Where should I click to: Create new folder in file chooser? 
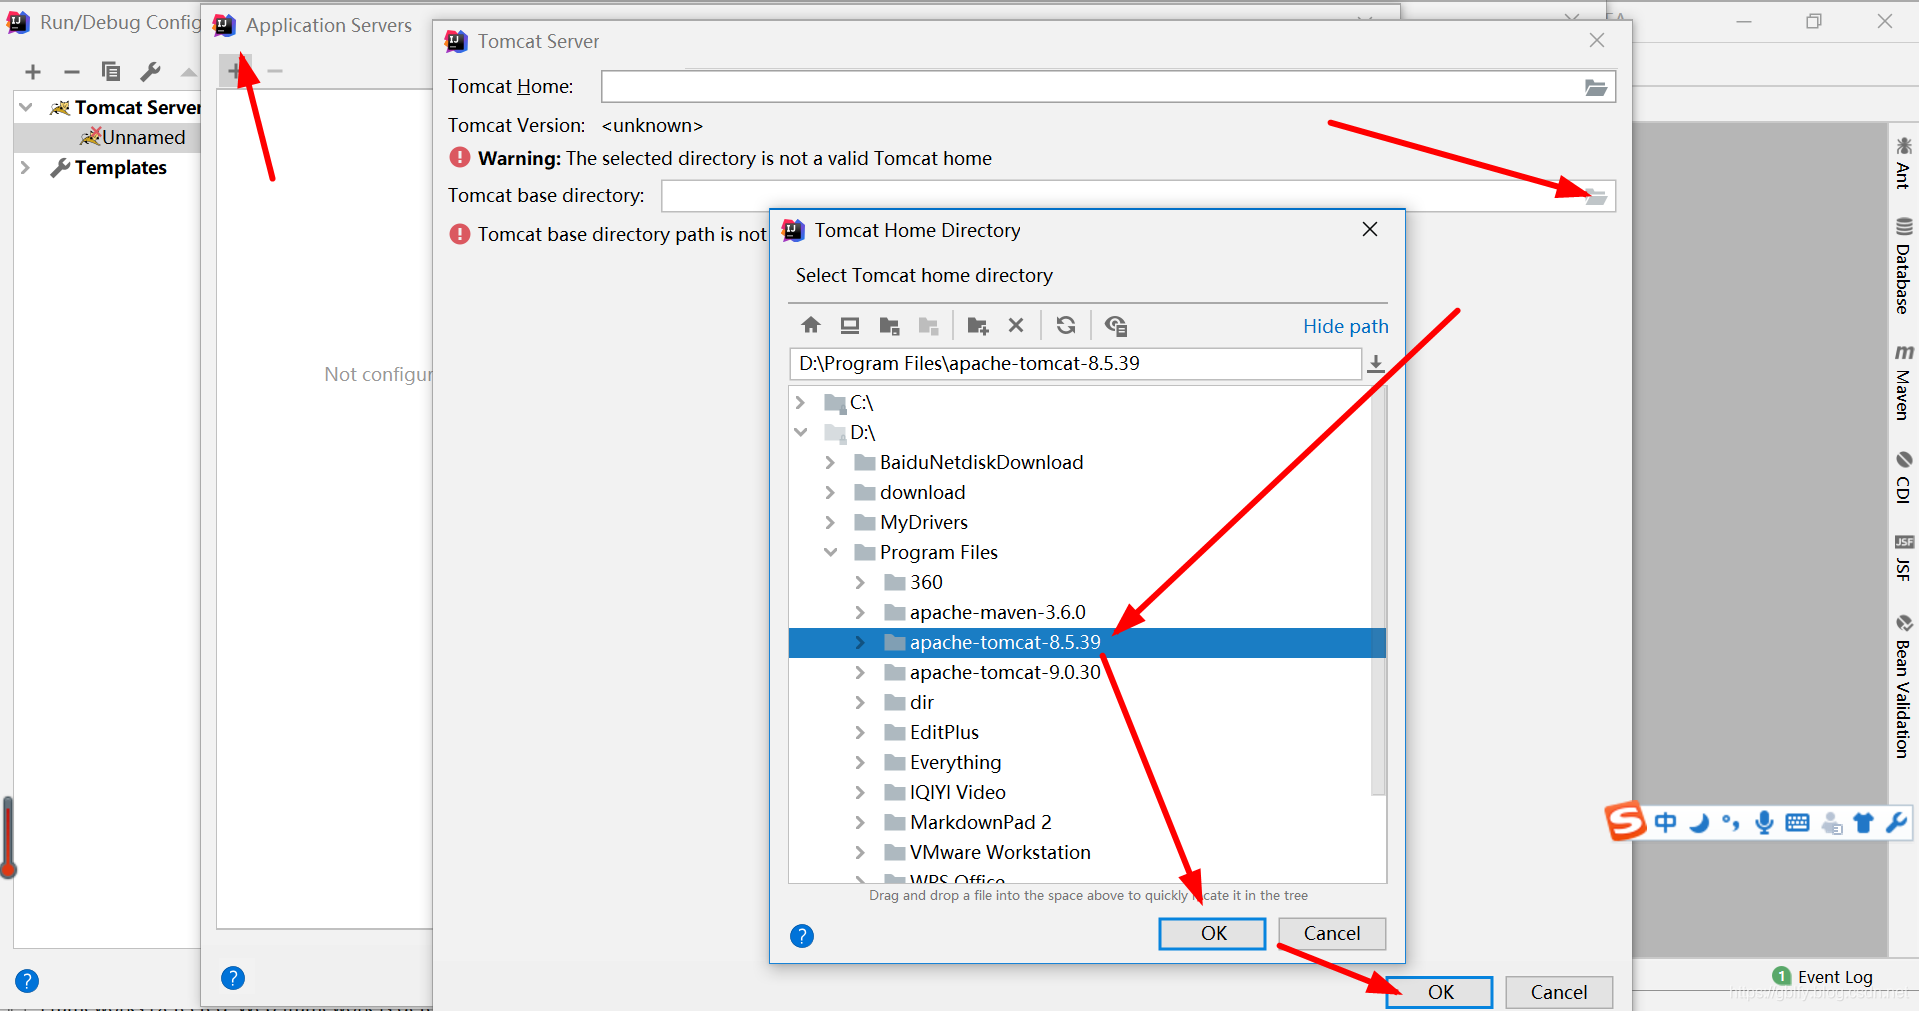(978, 325)
